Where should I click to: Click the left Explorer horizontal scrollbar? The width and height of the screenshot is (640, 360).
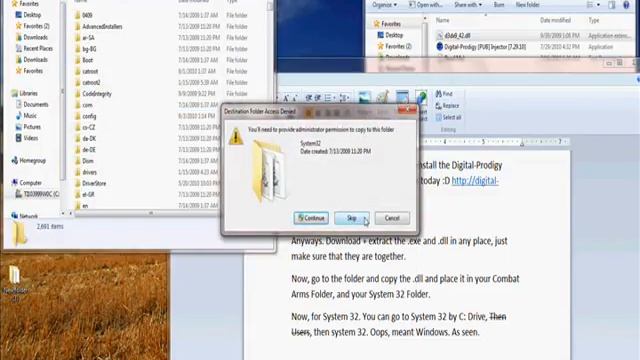point(151,213)
